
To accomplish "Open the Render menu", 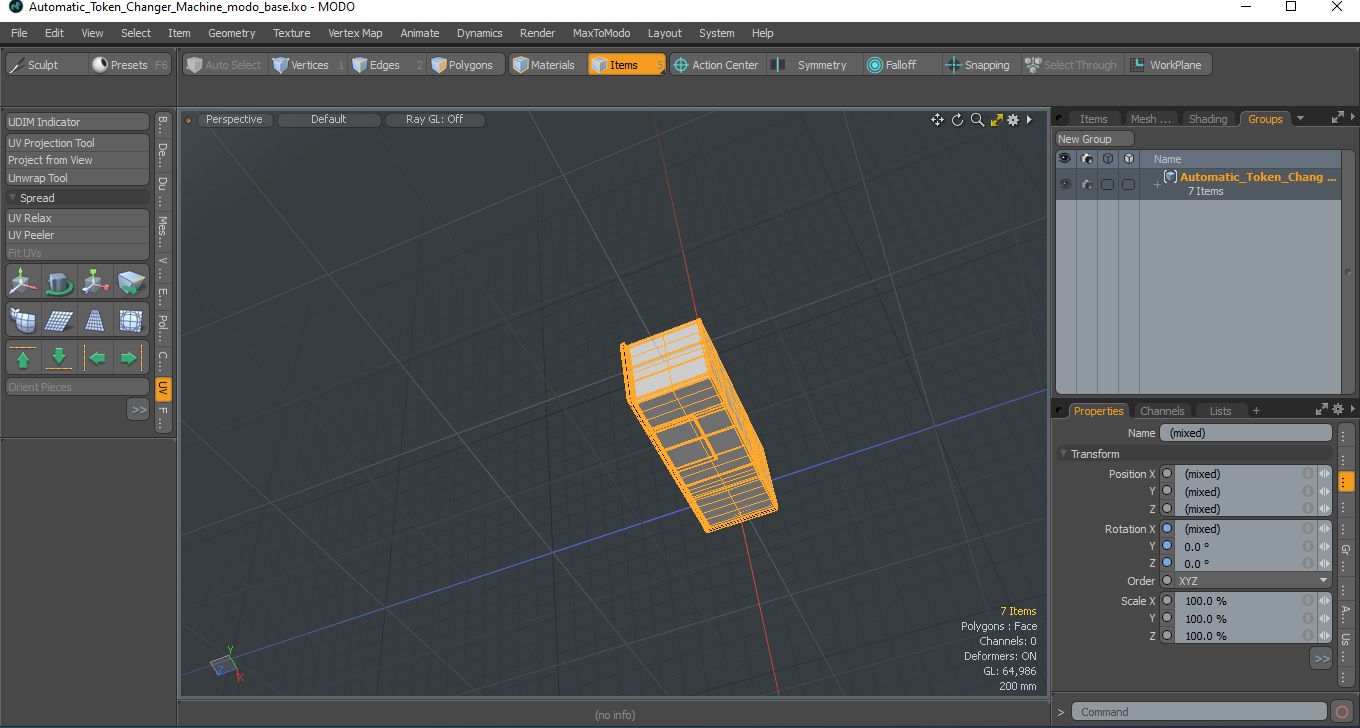I will click(x=537, y=33).
